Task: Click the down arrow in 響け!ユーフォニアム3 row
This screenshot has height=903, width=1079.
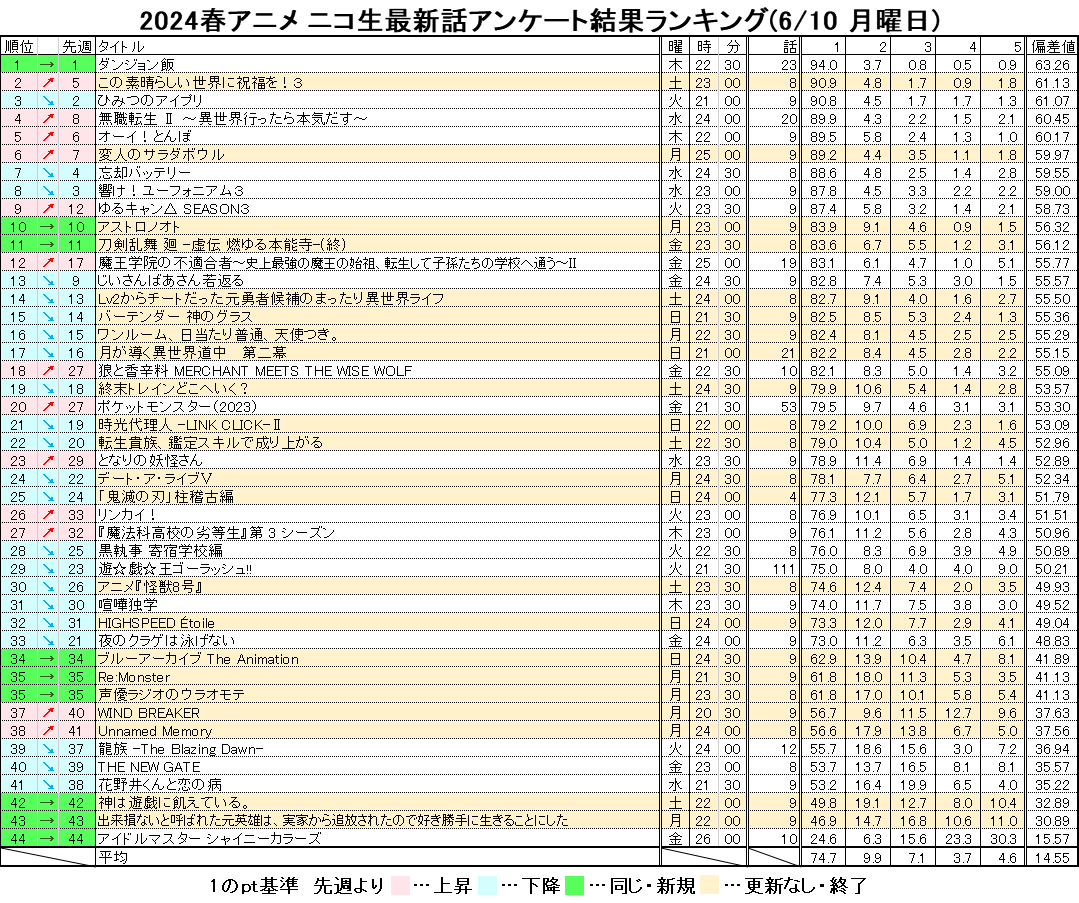Action: [x=47, y=191]
